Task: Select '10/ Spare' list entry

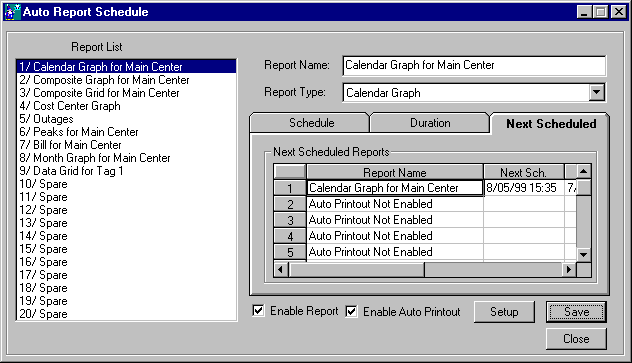Action: pos(126,184)
